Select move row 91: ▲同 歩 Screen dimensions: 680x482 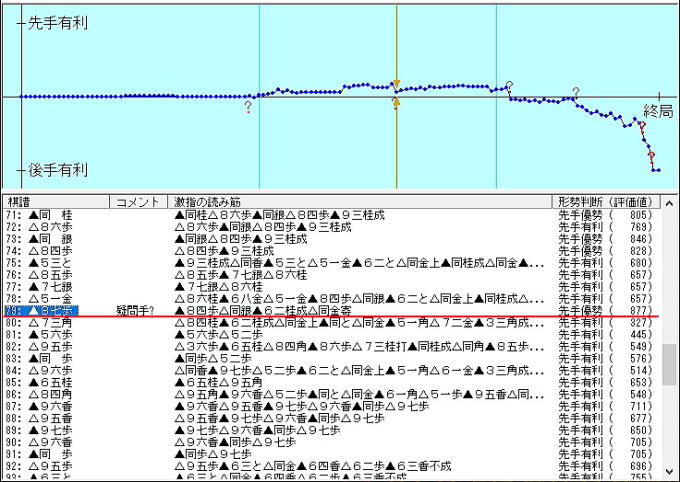[x=331, y=454]
